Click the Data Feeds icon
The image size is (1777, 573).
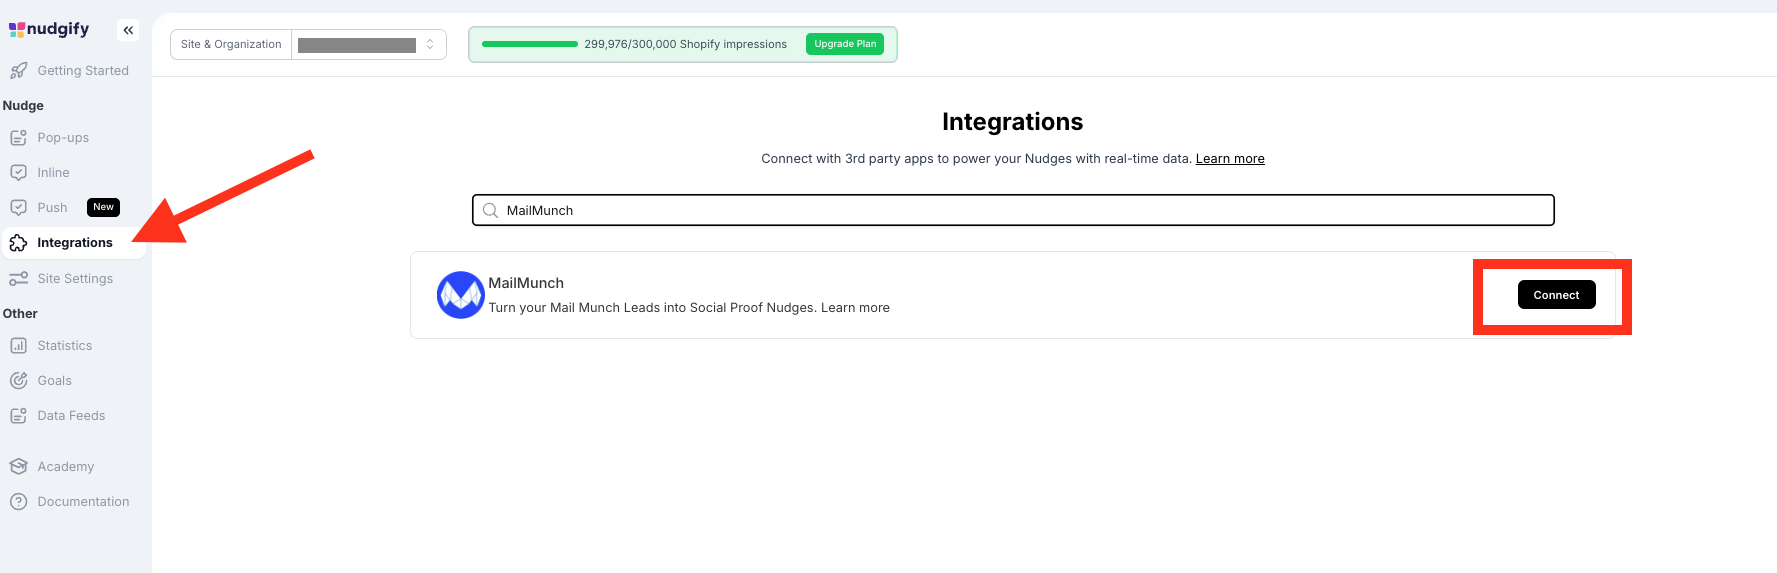(18, 416)
